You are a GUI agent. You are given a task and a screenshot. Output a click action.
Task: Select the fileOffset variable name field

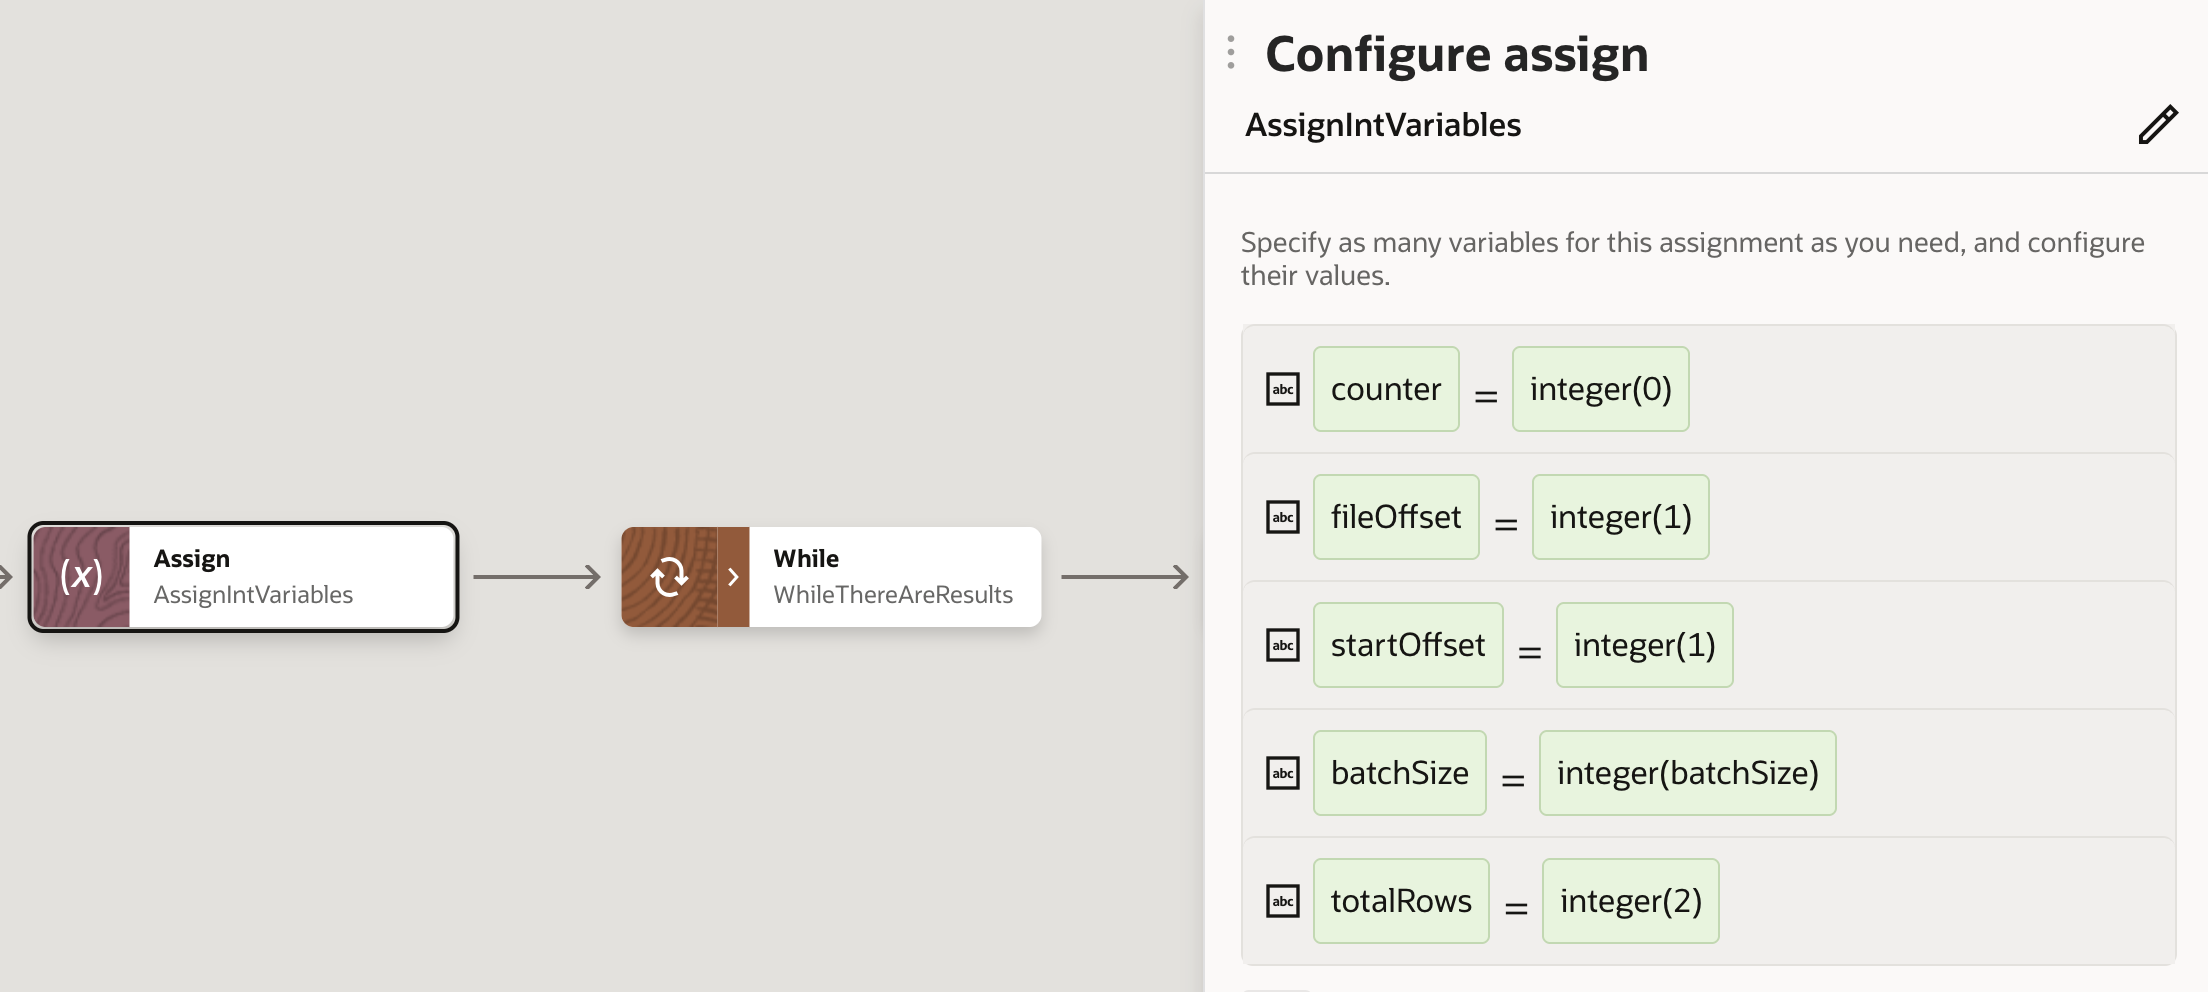[x=1395, y=517]
